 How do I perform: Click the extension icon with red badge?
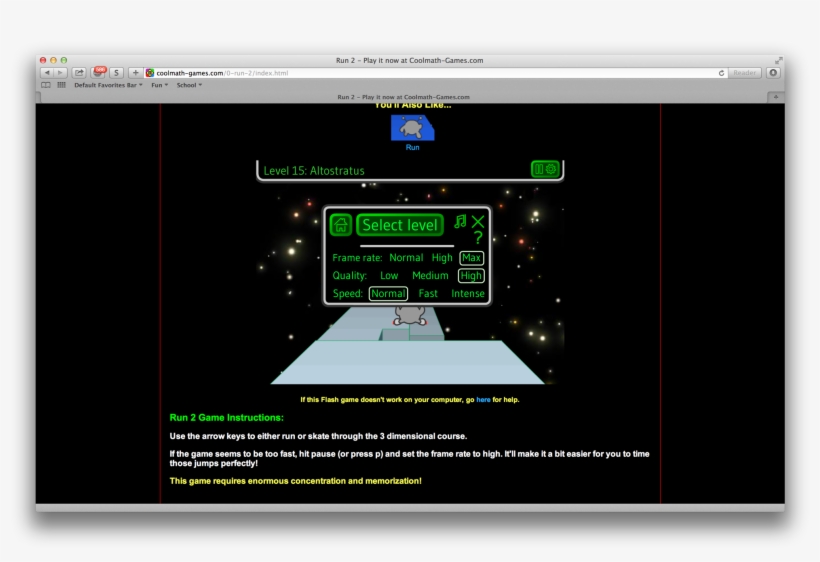(98, 72)
